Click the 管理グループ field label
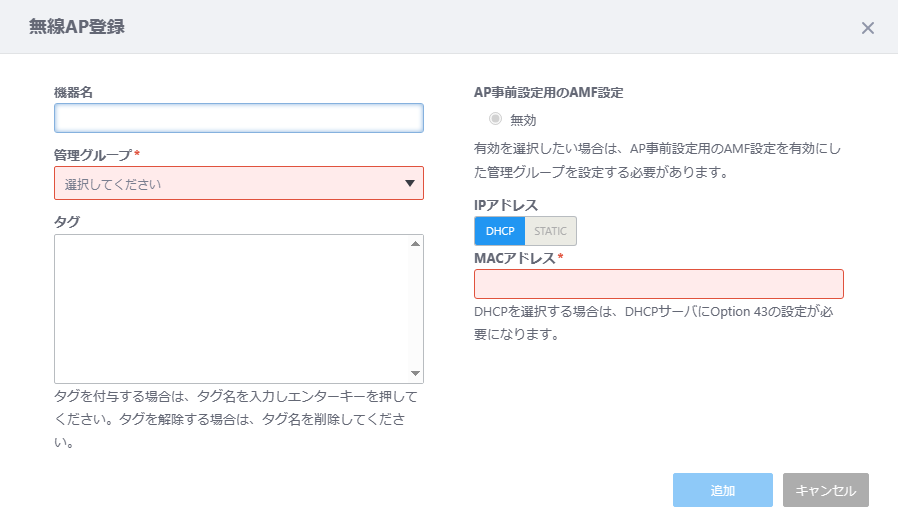The image size is (898, 526). click(93, 155)
